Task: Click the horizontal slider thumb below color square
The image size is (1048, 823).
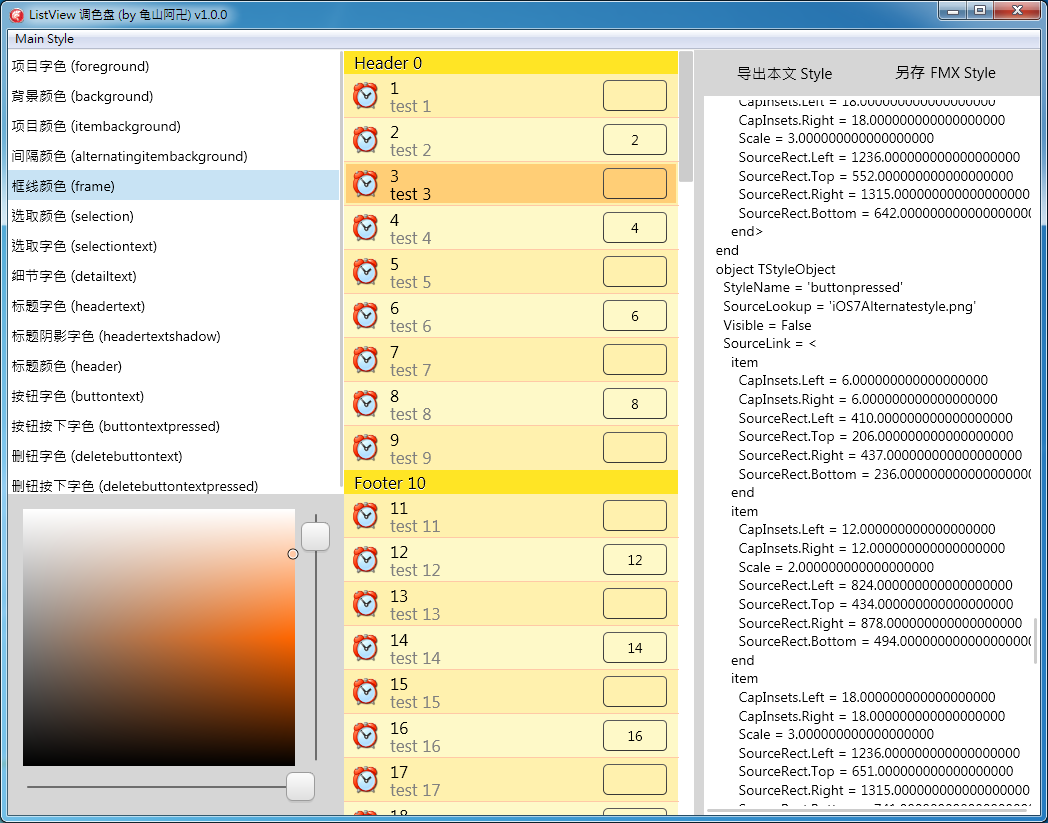Action: [x=301, y=786]
